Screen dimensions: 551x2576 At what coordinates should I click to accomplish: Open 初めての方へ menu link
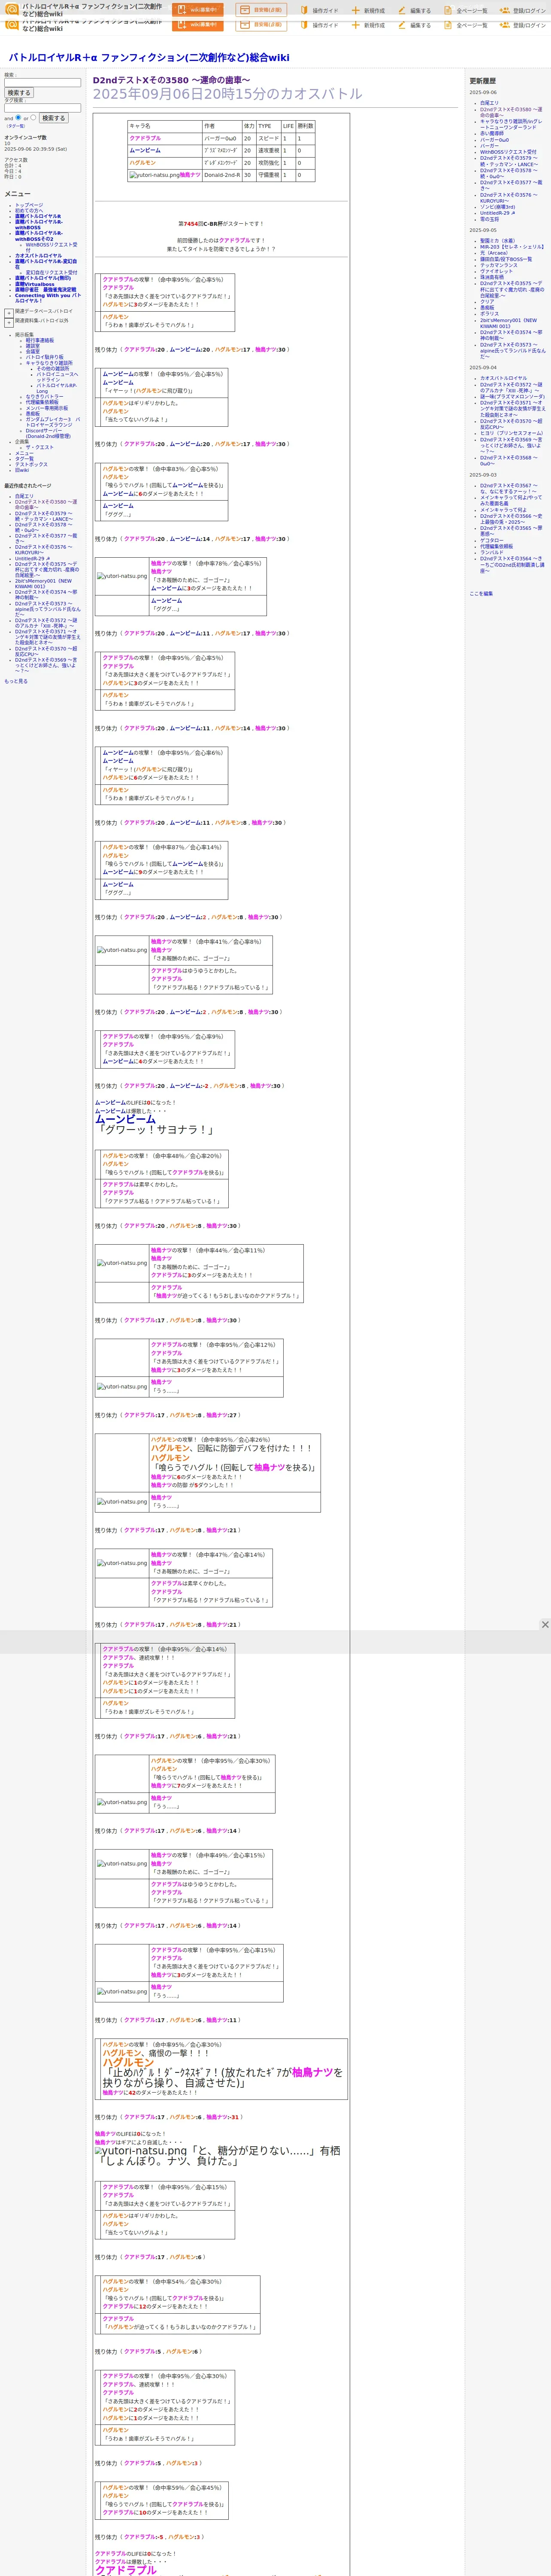click(30, 210)
